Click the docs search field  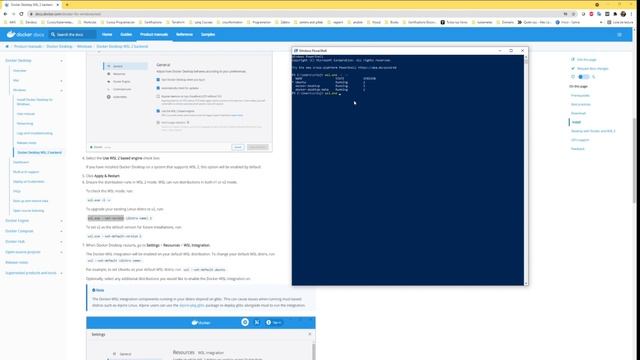tap(73, 35)
